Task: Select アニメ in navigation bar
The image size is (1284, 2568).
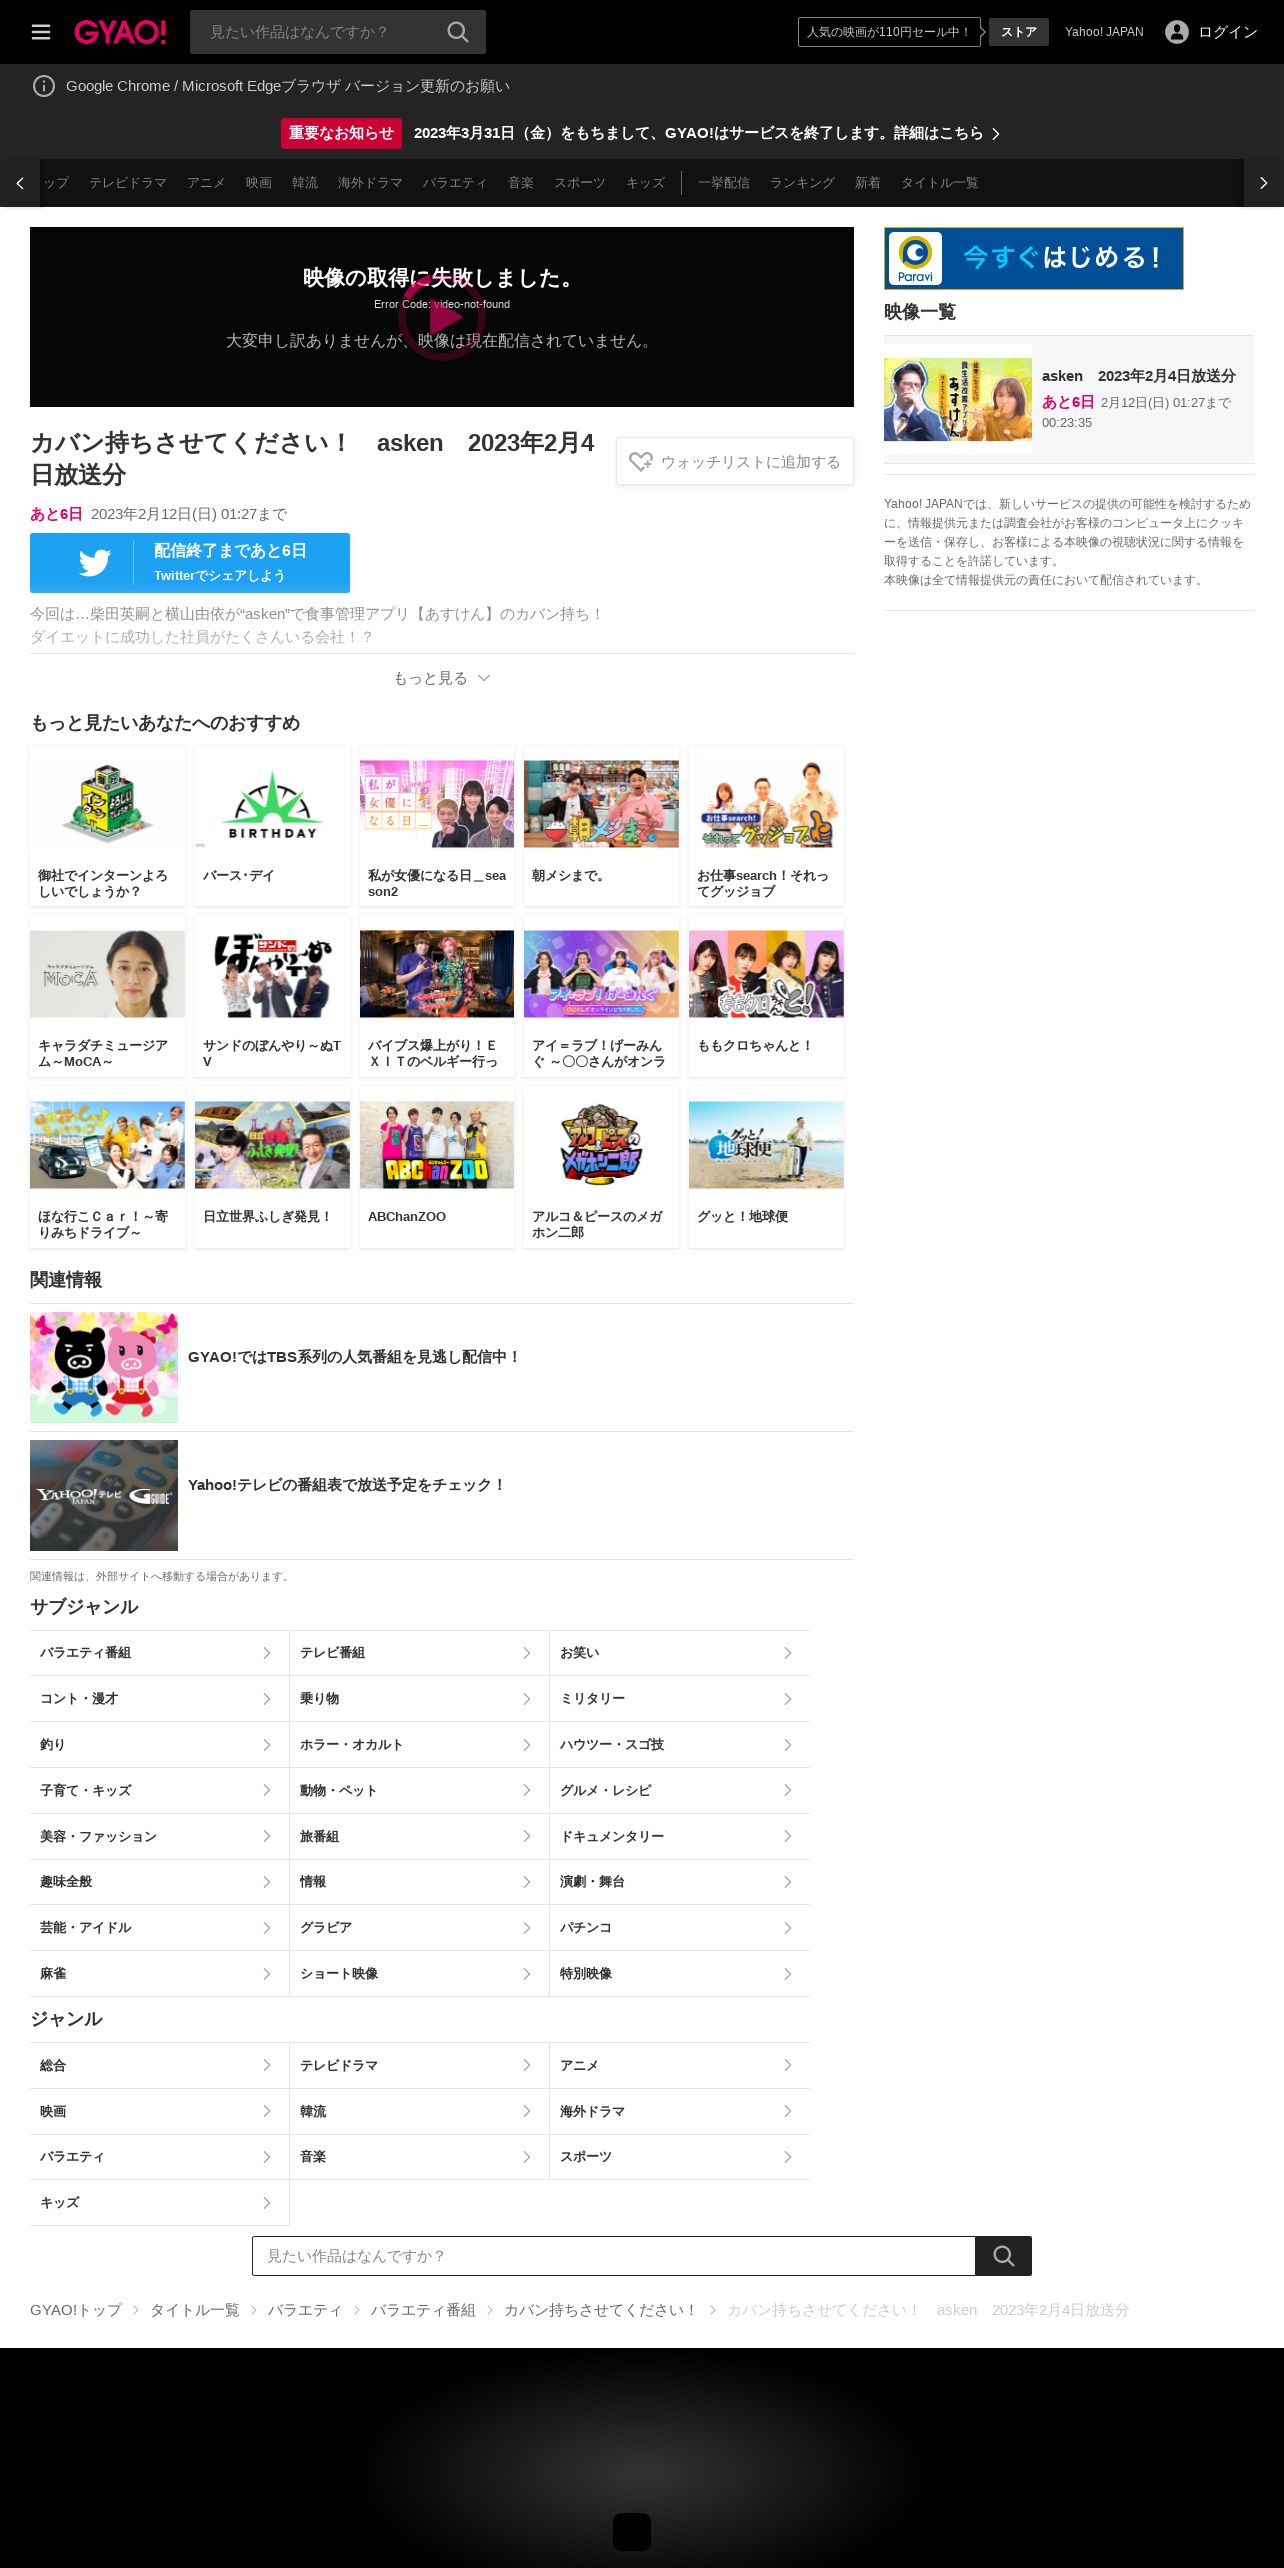Action: [206, 183]
